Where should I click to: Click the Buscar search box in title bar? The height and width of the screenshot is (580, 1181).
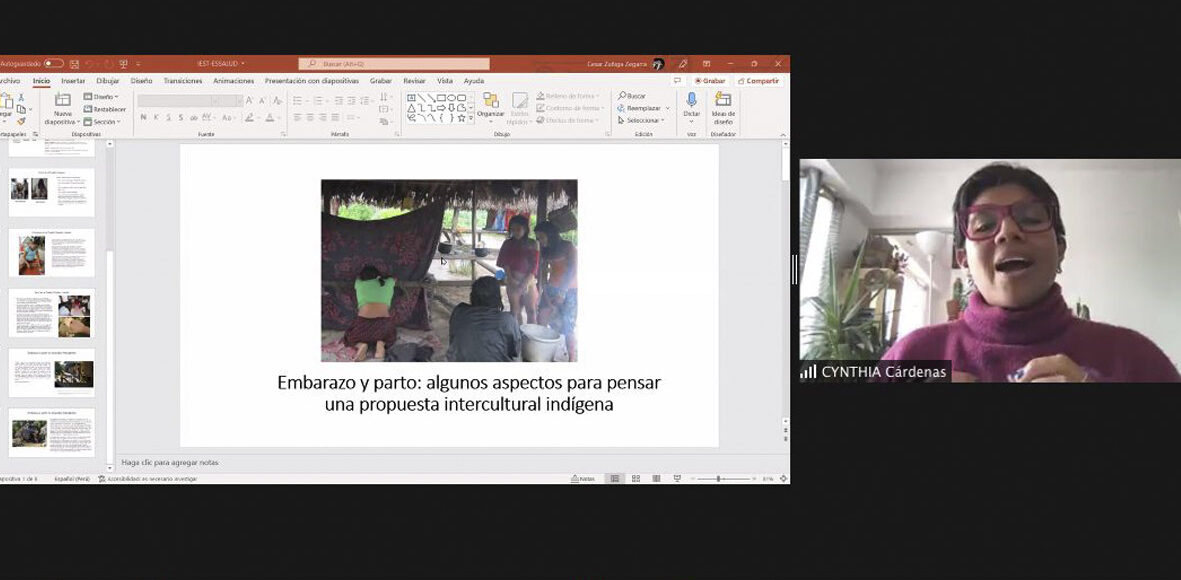coord(394,64)
